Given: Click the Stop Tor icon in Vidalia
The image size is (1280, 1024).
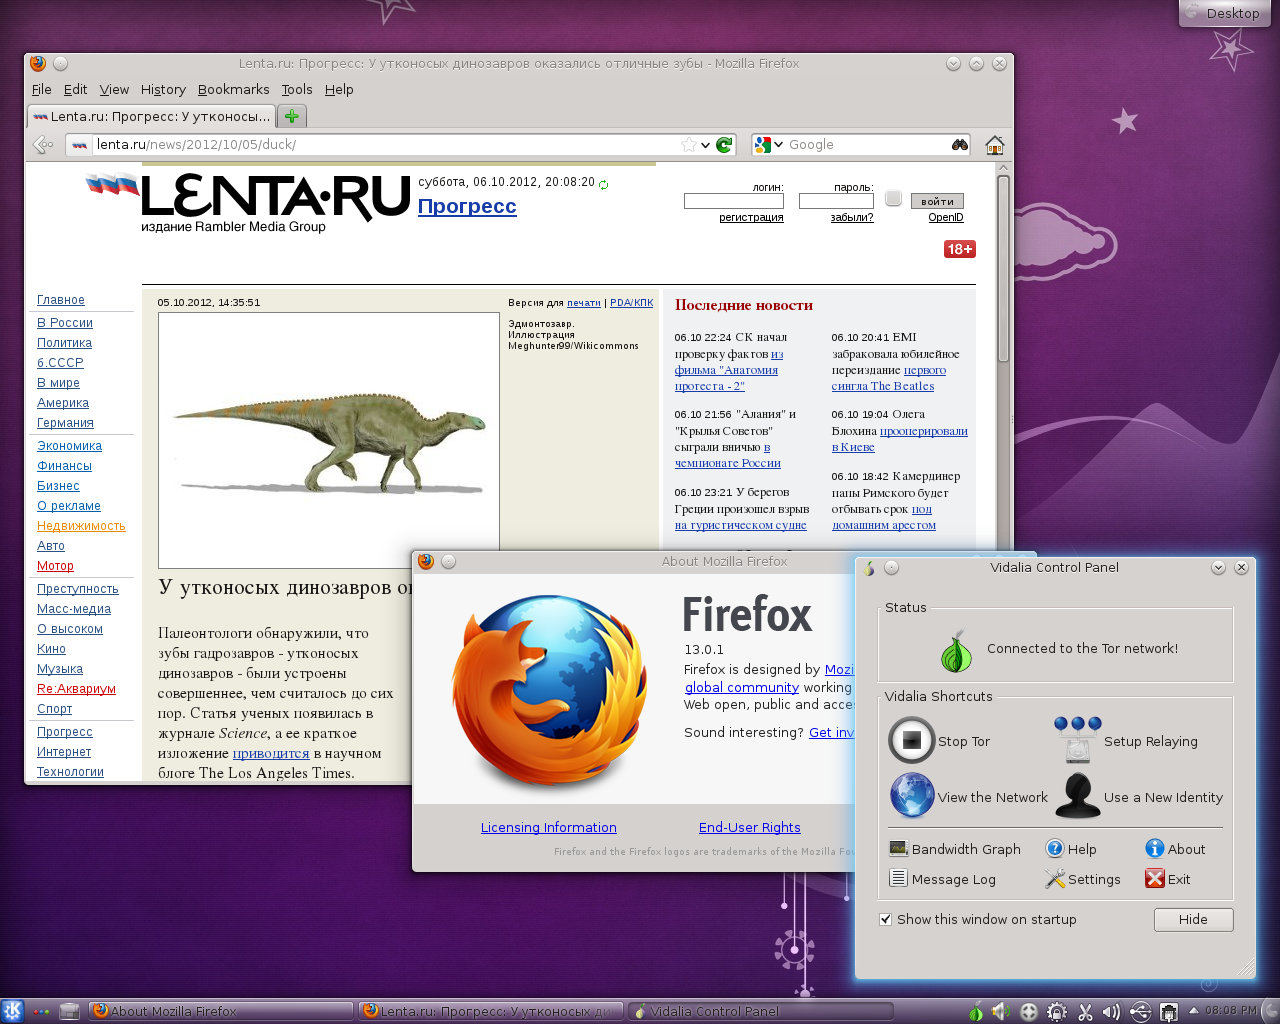Looking at the screenshot, I should pos(911,741).
